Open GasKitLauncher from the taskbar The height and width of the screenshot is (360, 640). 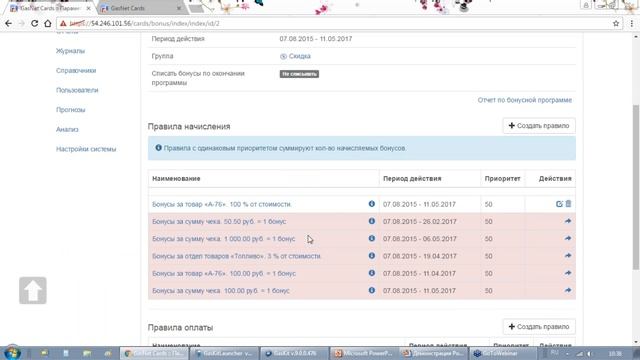point(225,353)
